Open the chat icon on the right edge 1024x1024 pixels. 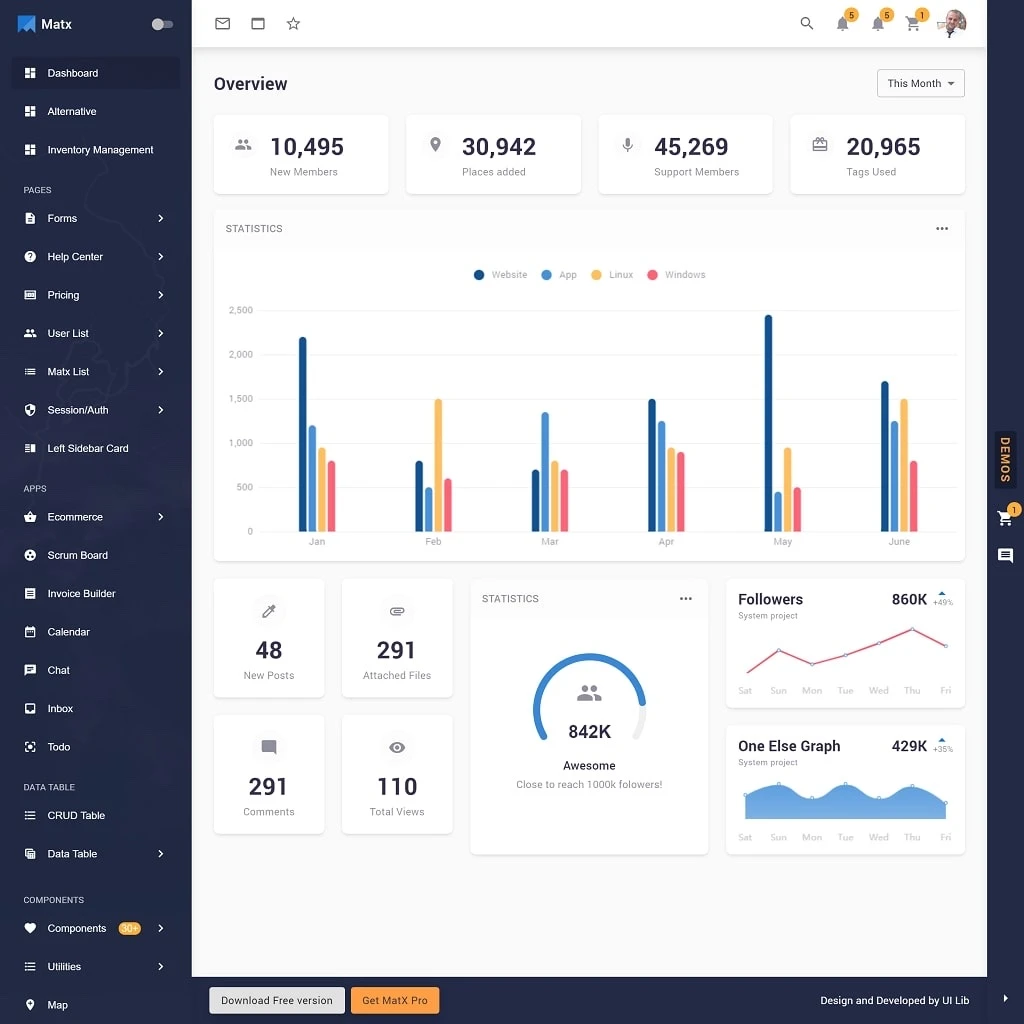1005,555
